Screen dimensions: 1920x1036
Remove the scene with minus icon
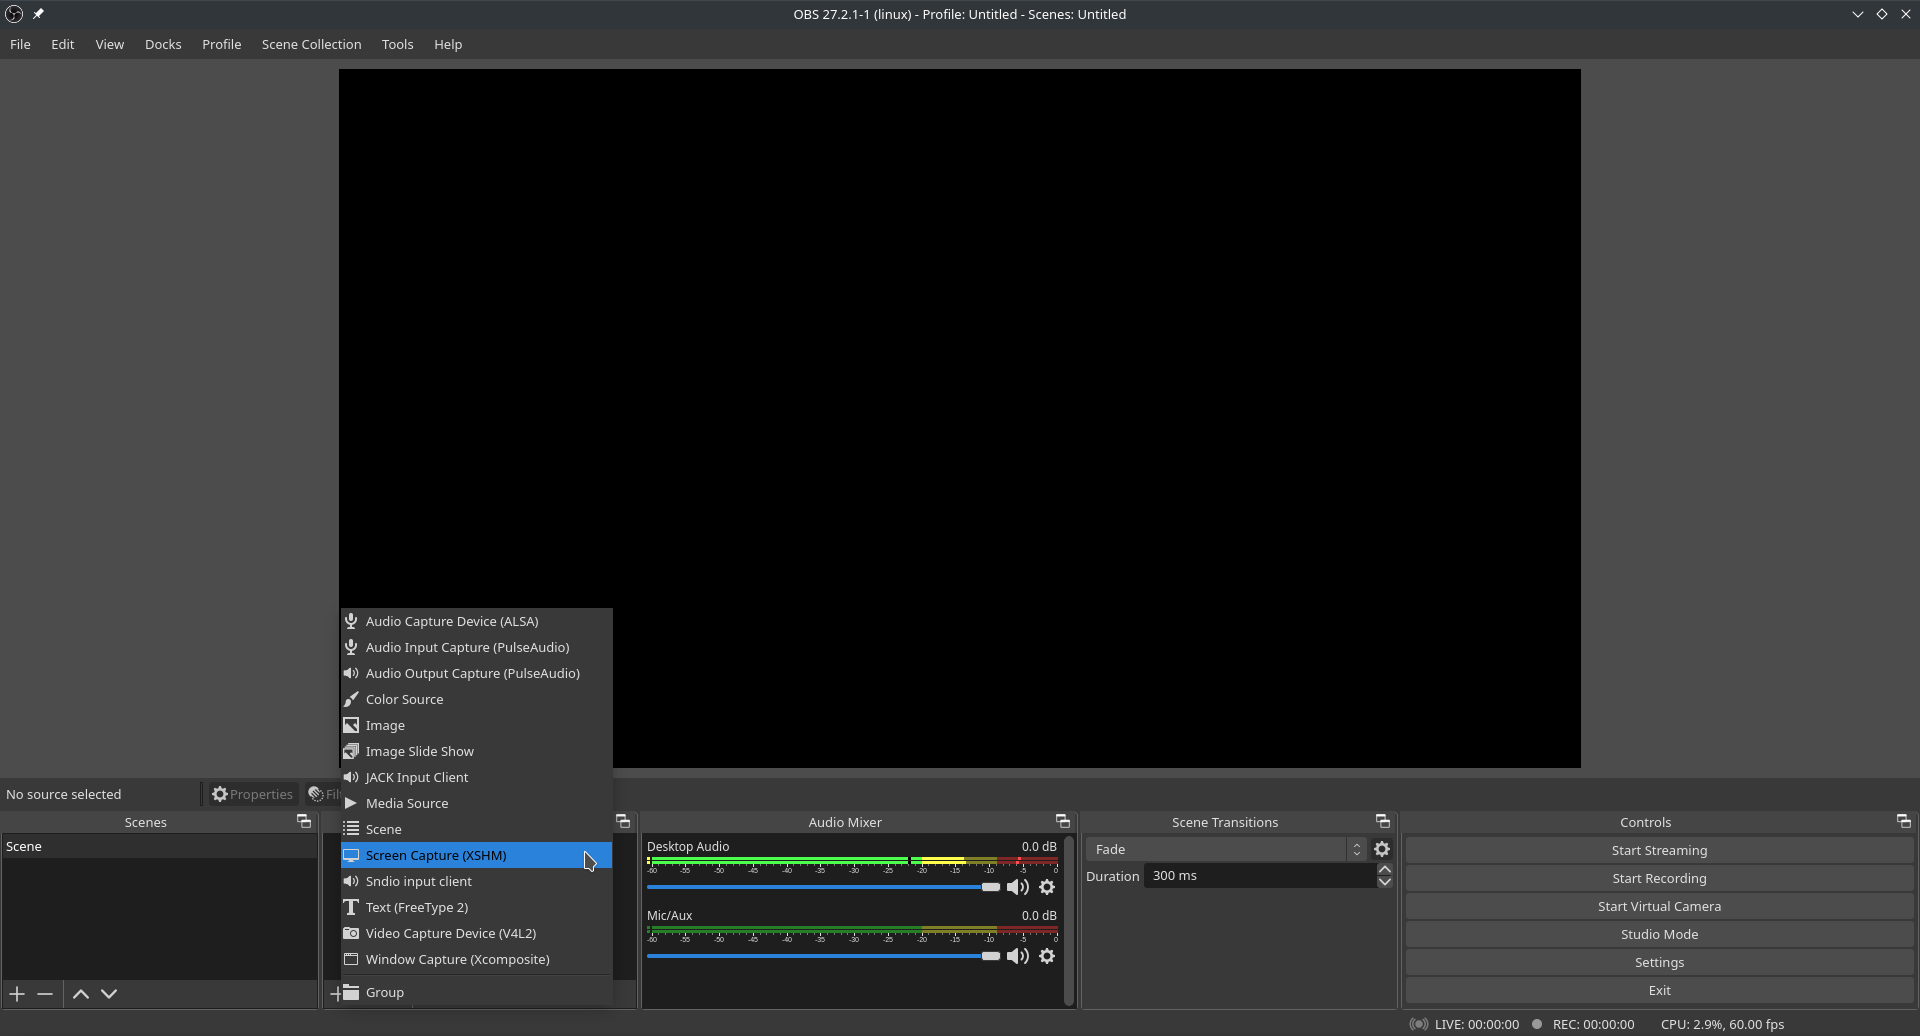click(45, 994)
